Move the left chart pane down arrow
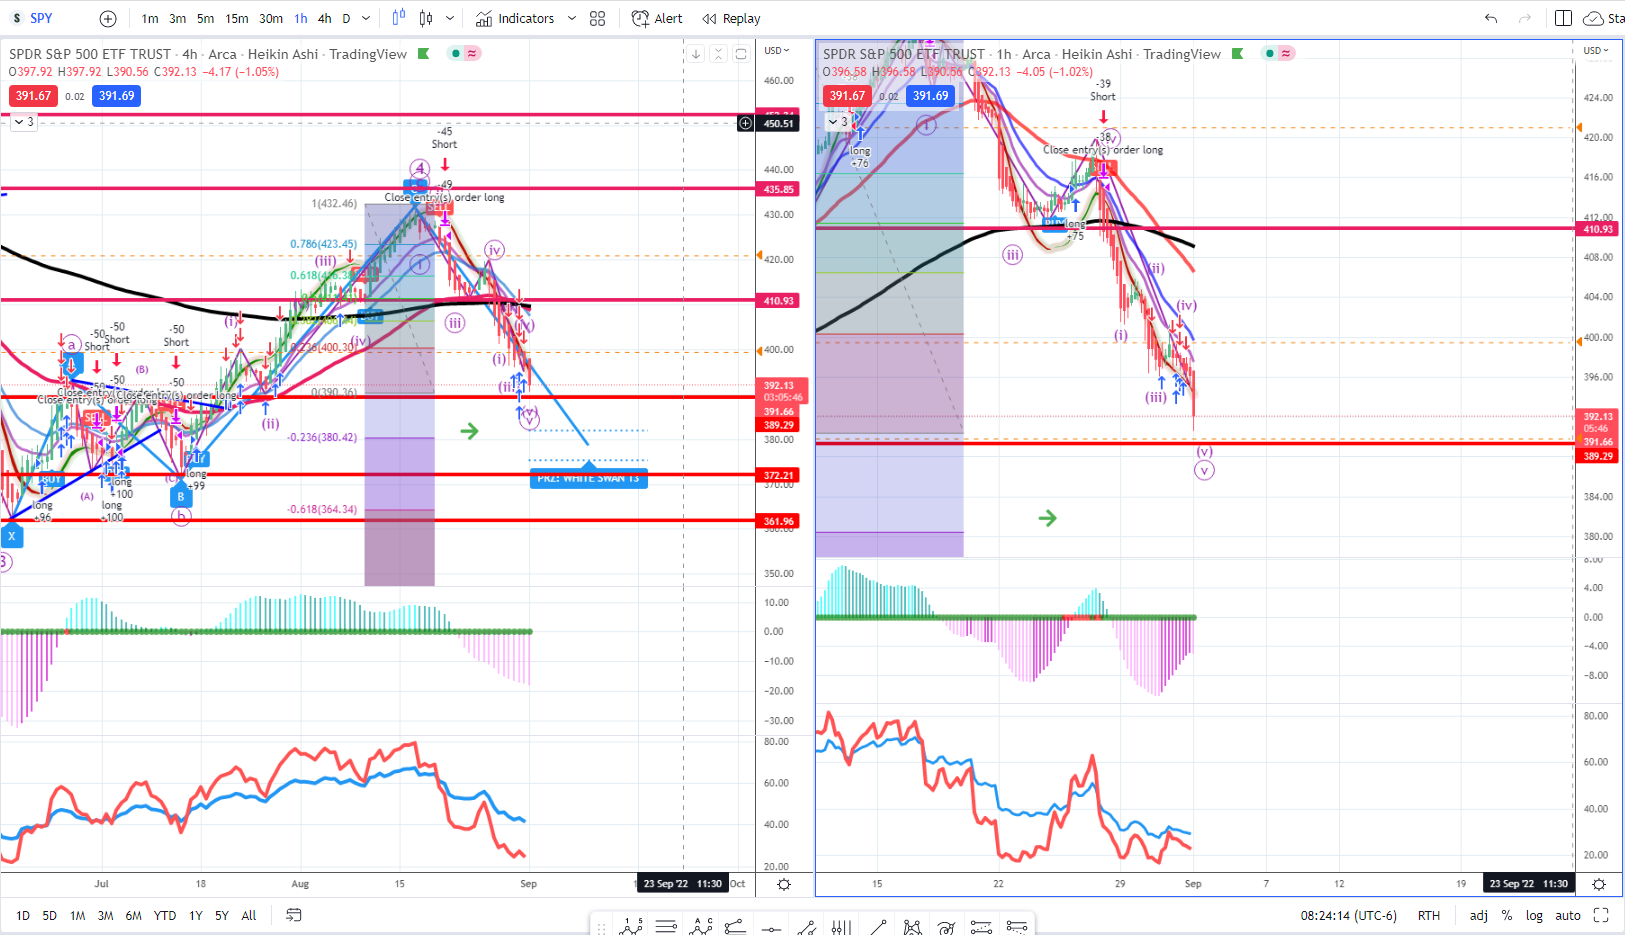 click(696, 54)
